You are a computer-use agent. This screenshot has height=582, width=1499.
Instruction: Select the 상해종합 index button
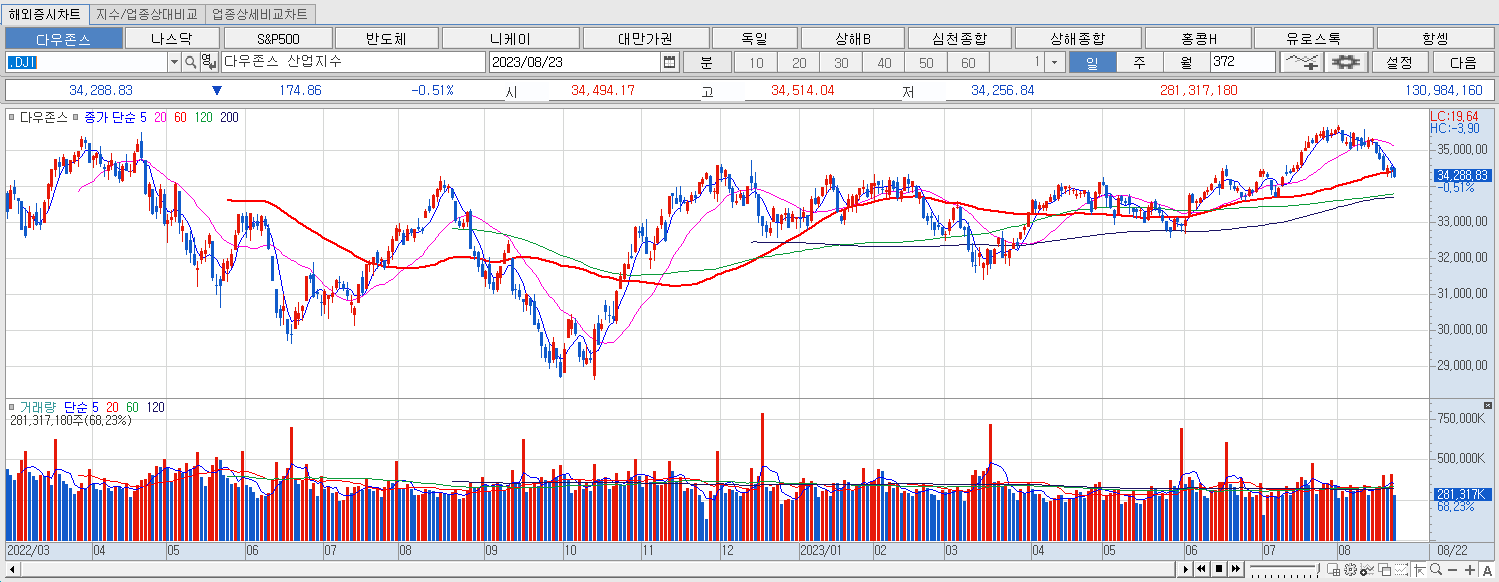point(1077,38)
